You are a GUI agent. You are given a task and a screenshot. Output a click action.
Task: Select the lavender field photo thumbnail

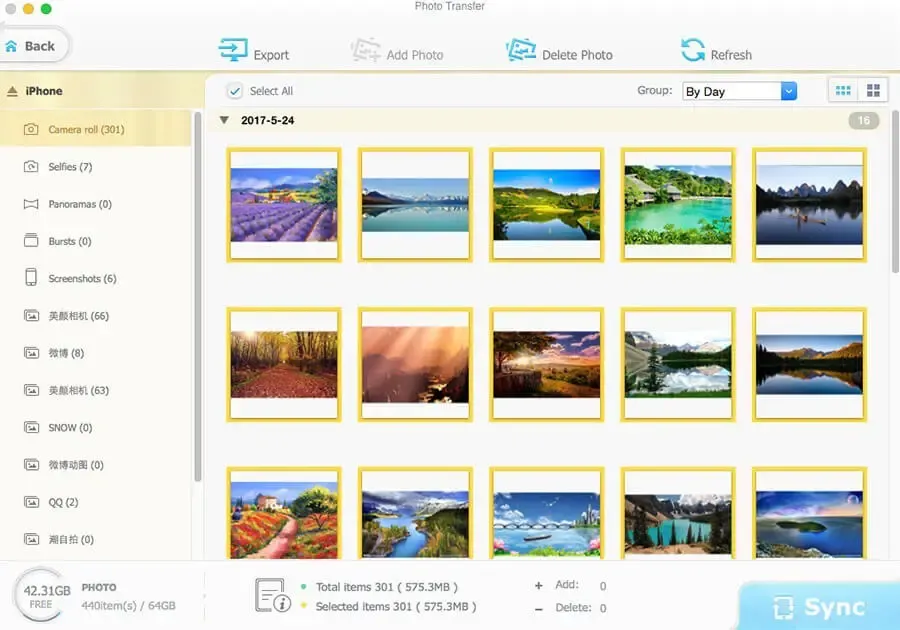(x=284, y=204)
